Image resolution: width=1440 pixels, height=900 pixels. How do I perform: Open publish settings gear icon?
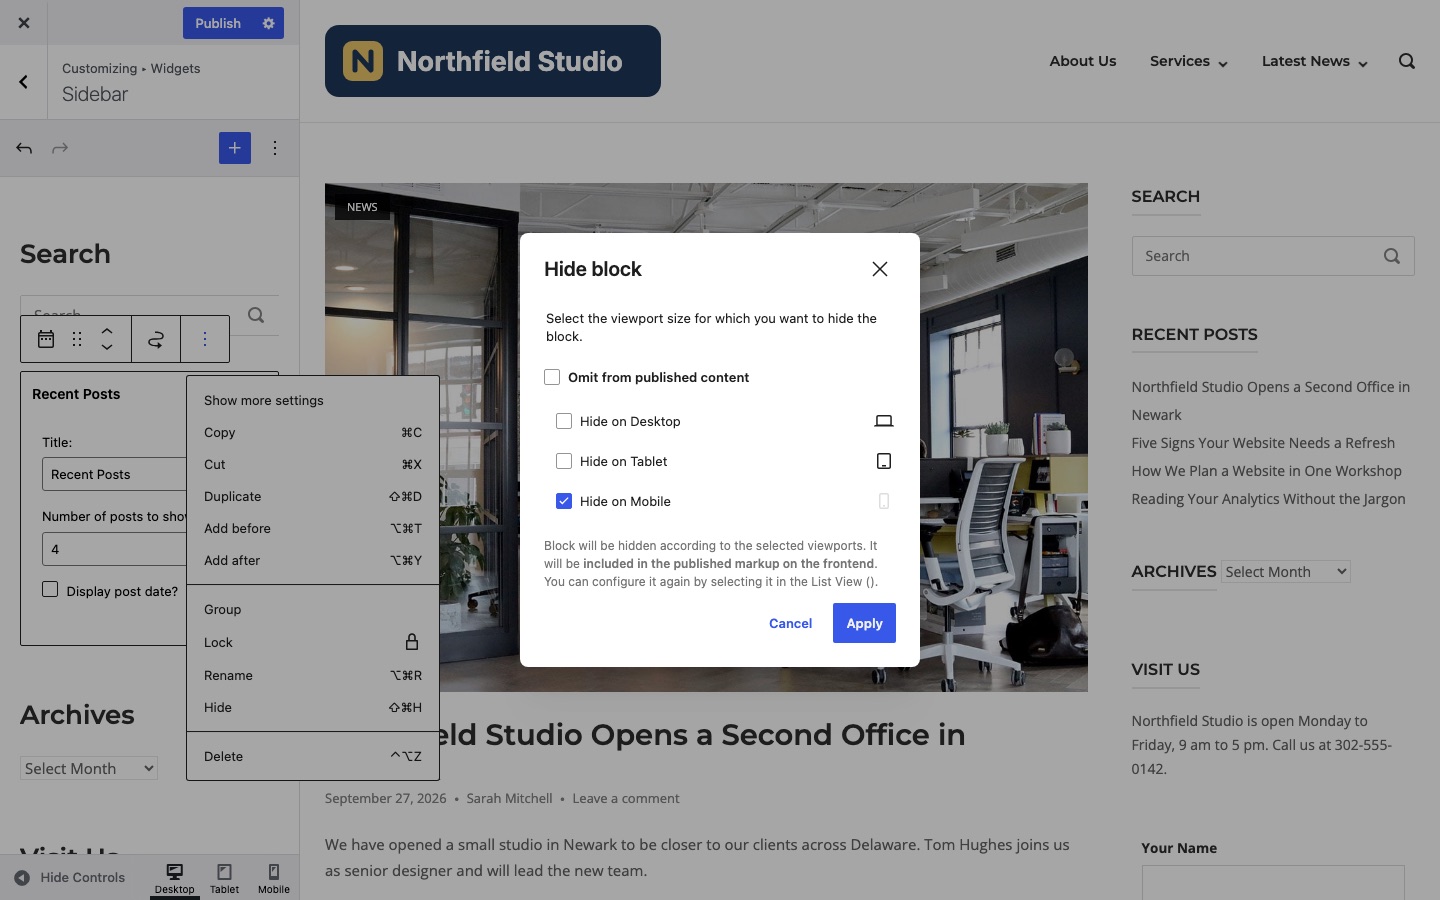(268, 23)
